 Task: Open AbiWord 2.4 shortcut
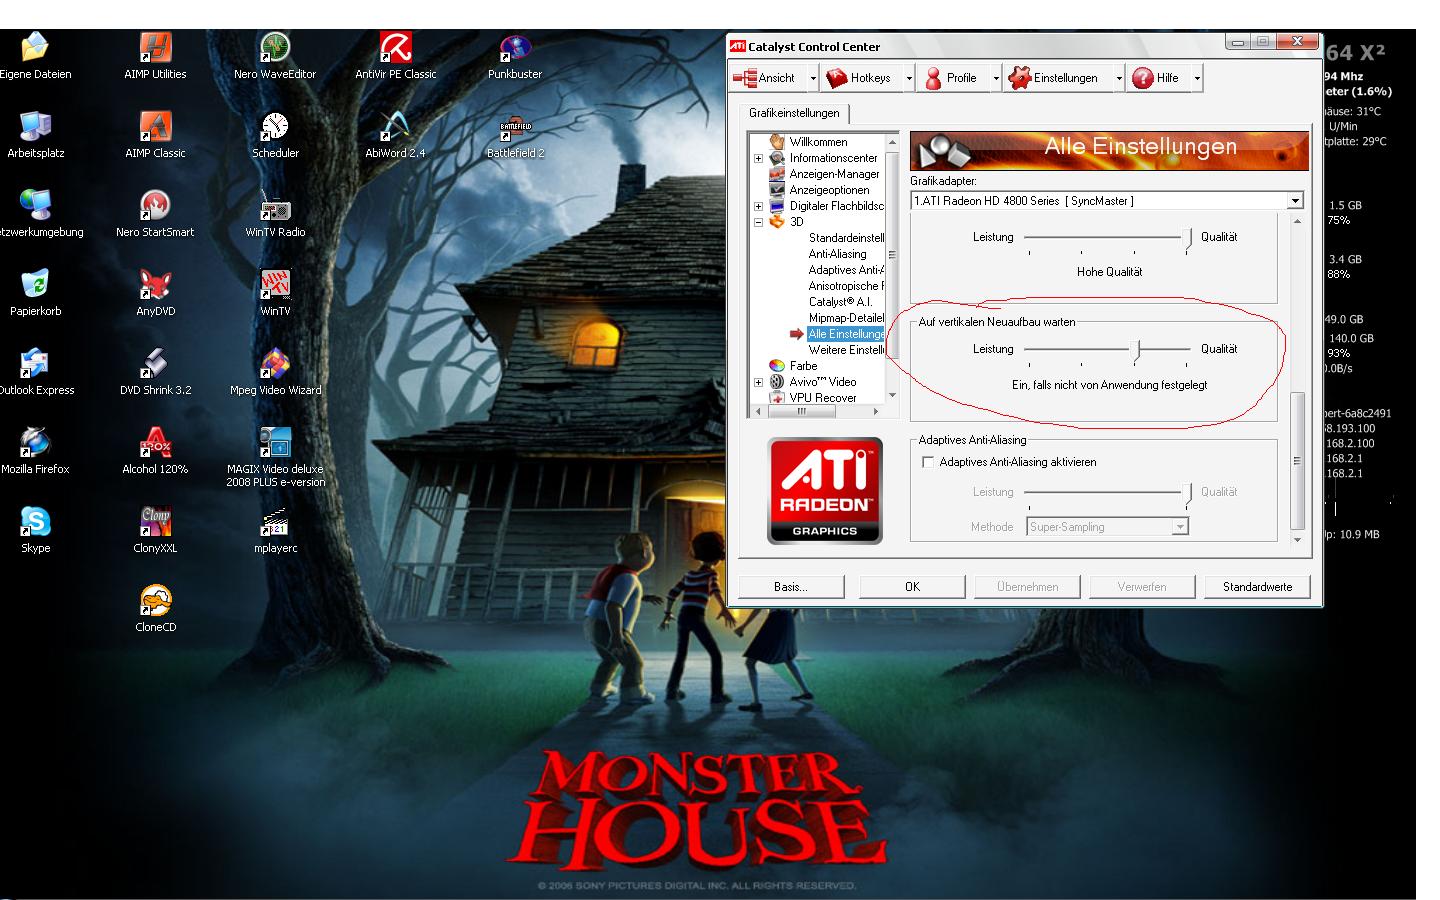tap(395, 126)
